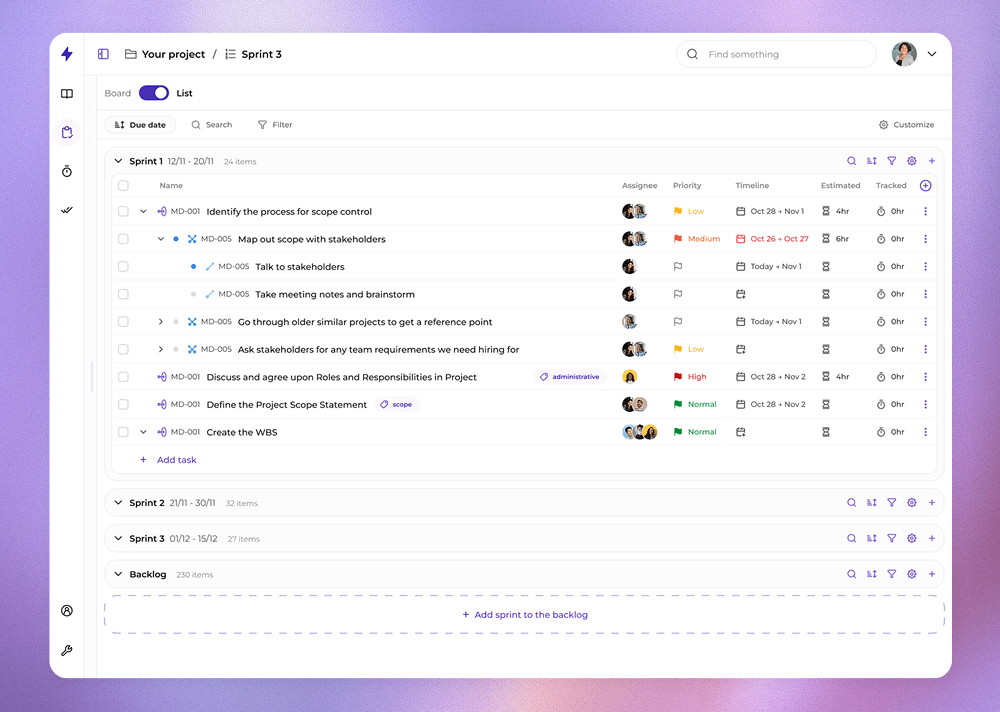Collapse the Sprint 1 section chevron
The height and width of the screenshot is (712, 1000).
coord(118,161)
